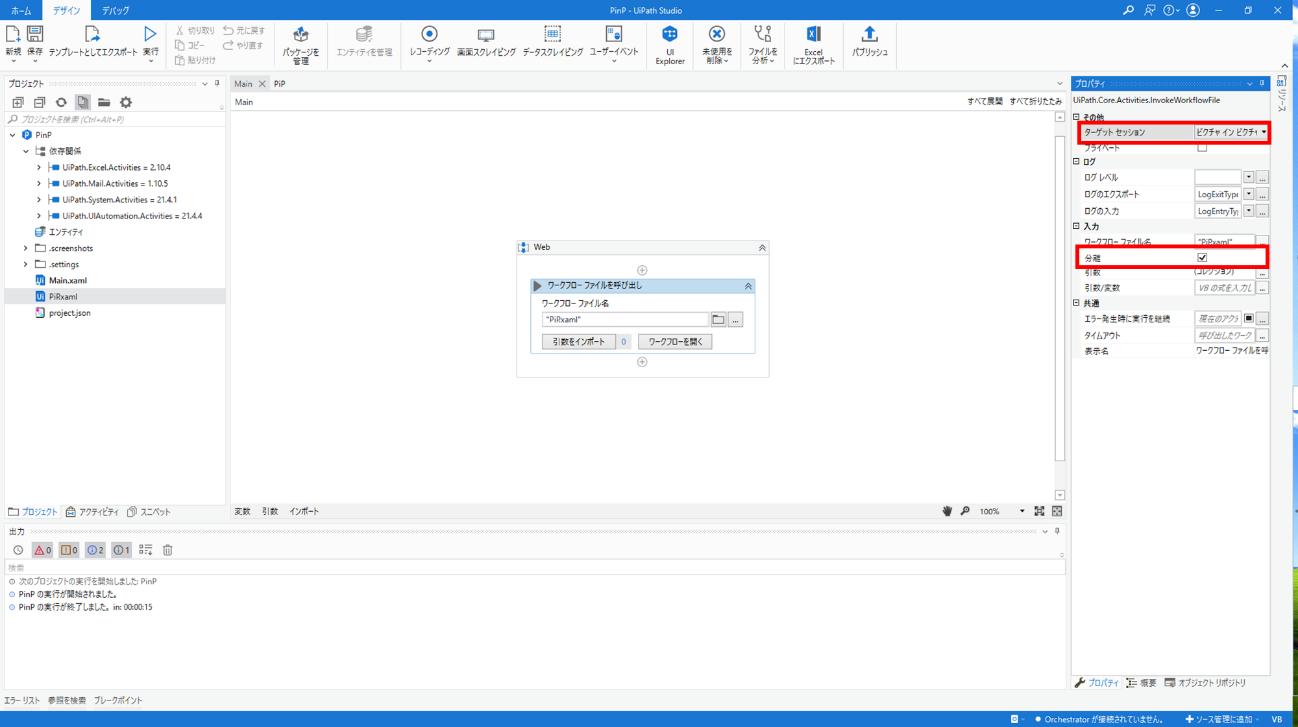The width and height of the screenshot is (1298, 727).
Task: Open the 100% zoom dropdown
Action: [x=1022, y=511]
